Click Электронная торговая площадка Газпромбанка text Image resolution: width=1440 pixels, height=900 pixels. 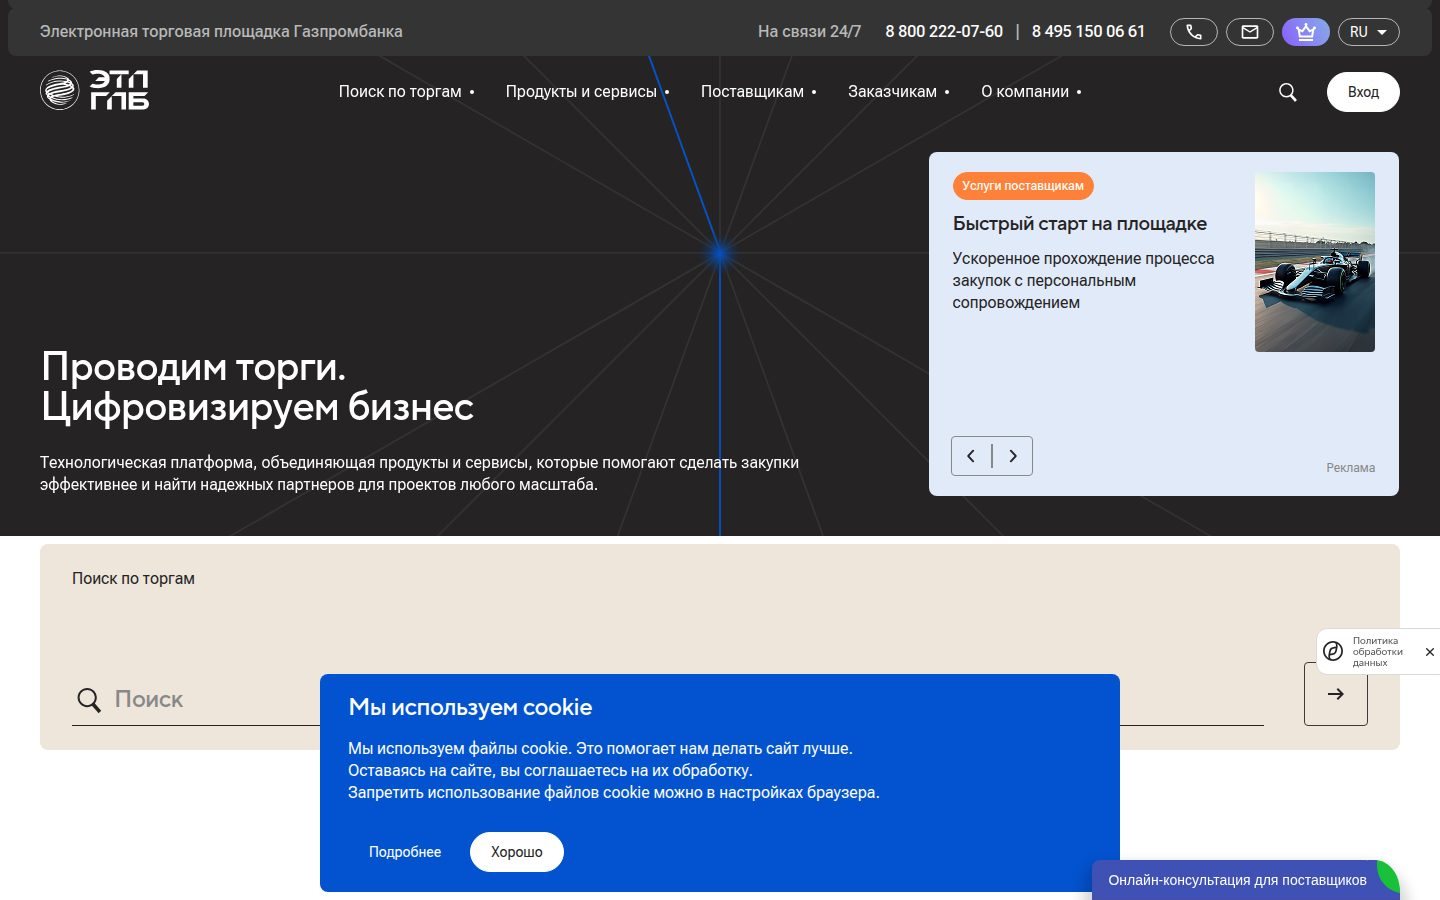(221, 32)
